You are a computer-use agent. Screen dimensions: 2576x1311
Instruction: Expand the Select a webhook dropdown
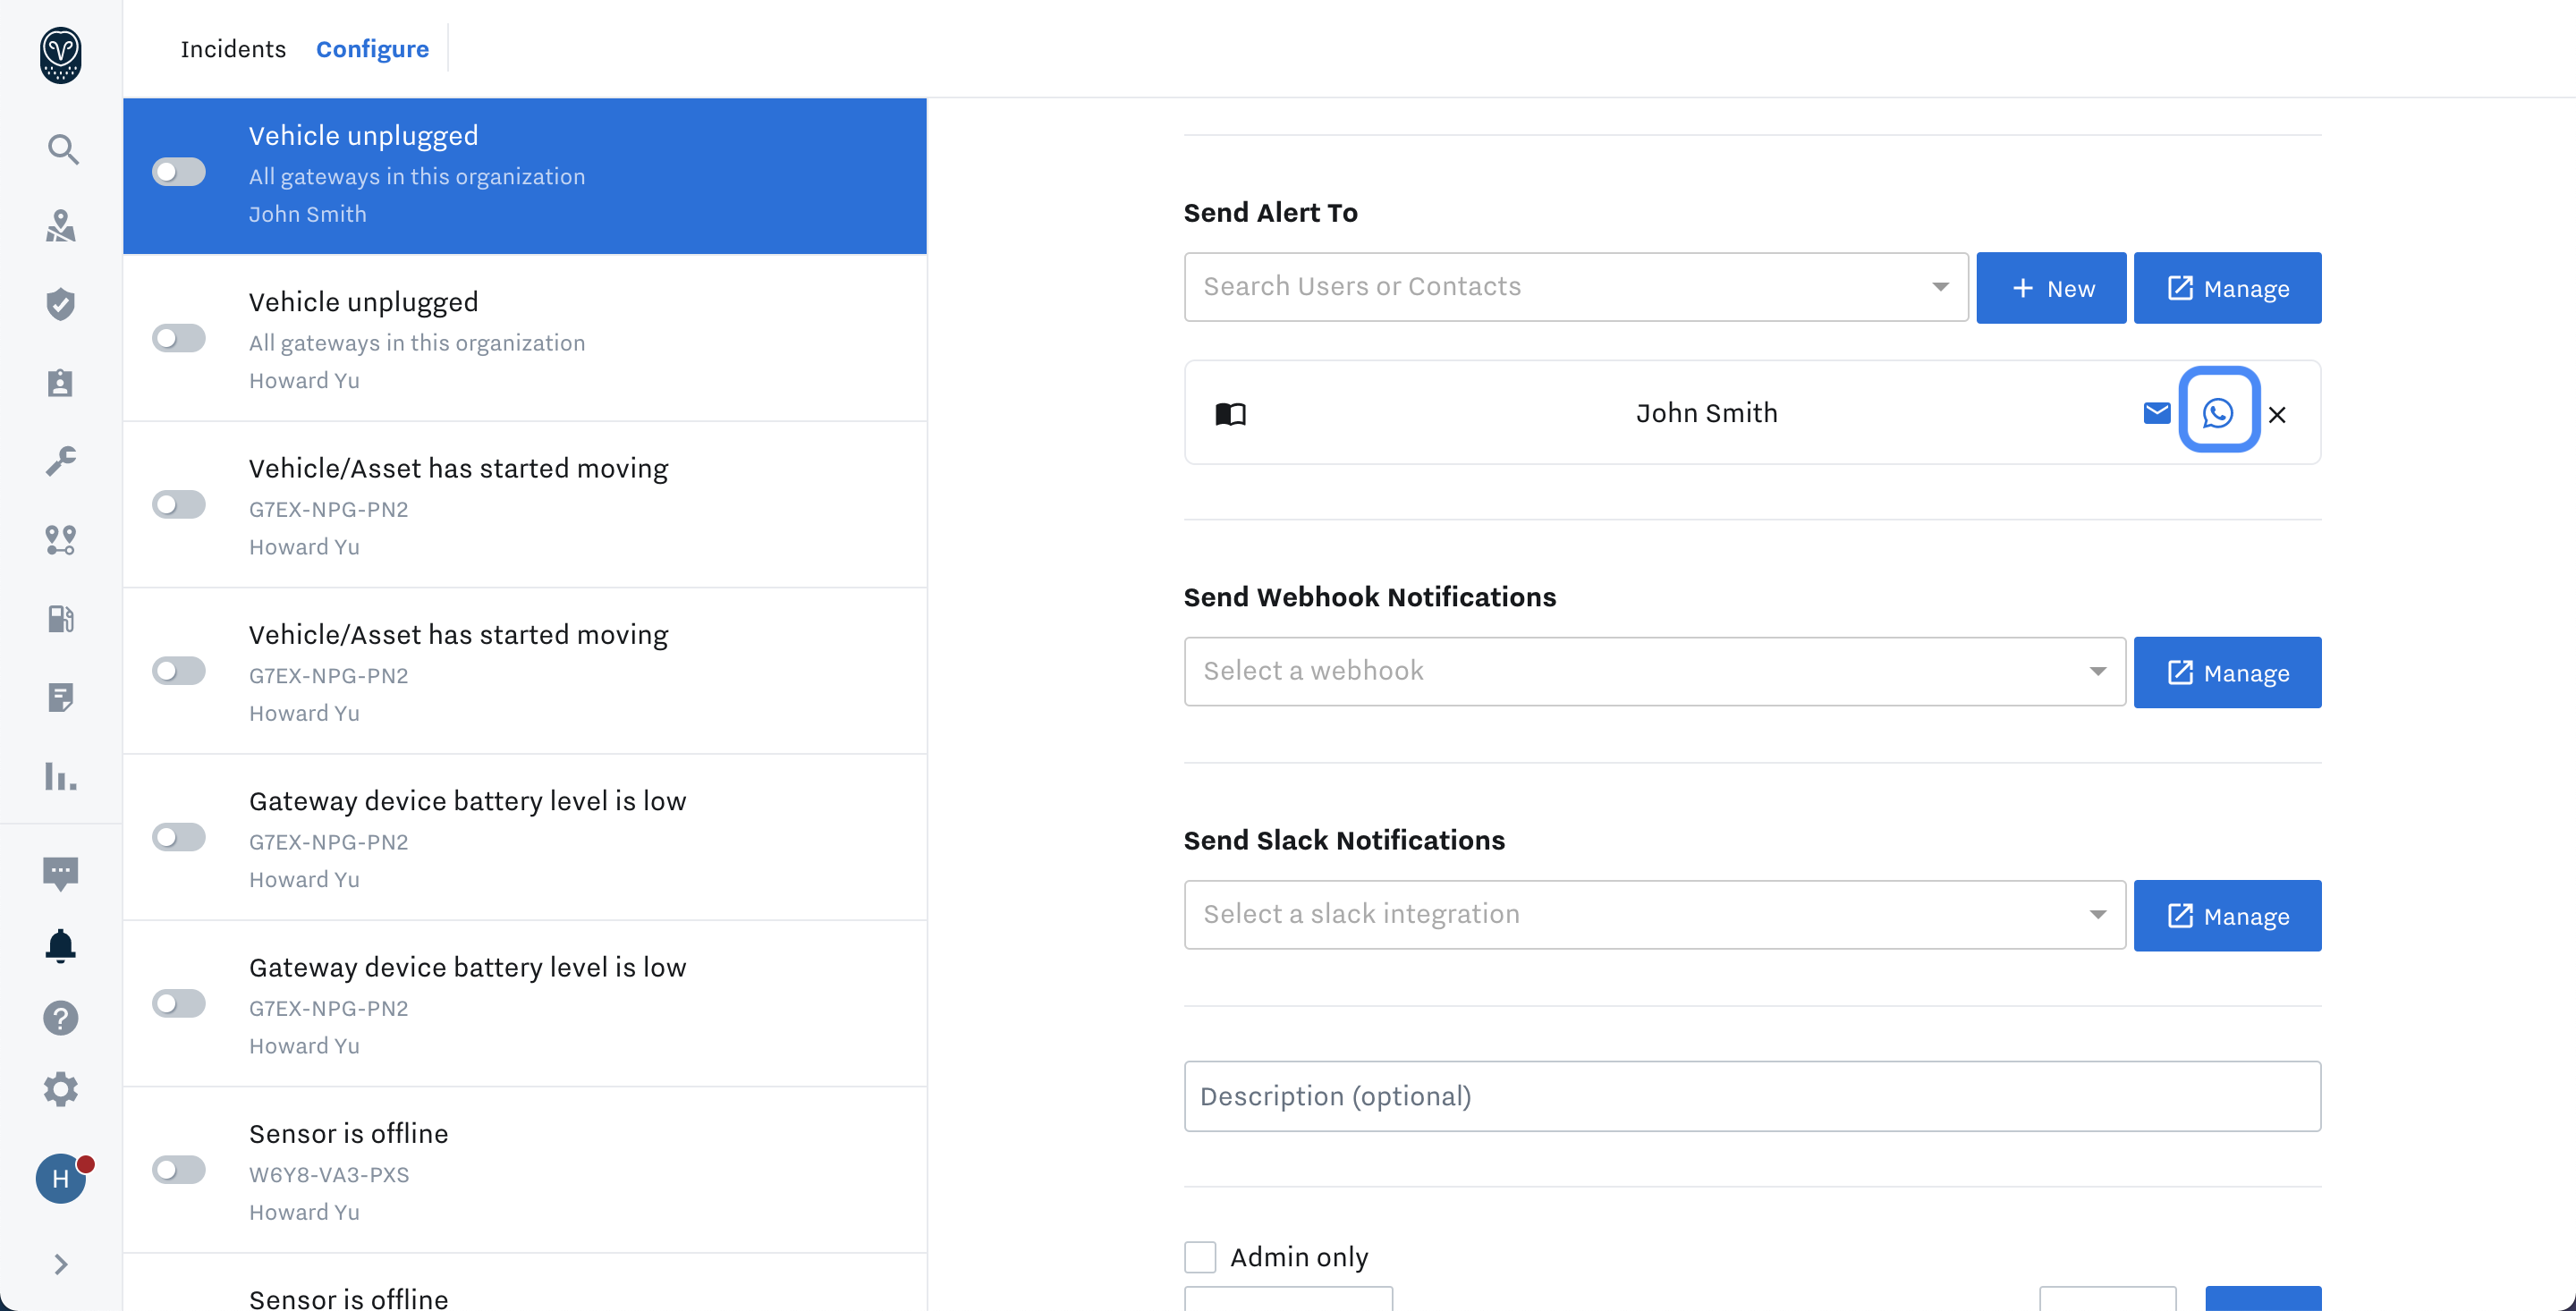click(x=1654, y=671)
